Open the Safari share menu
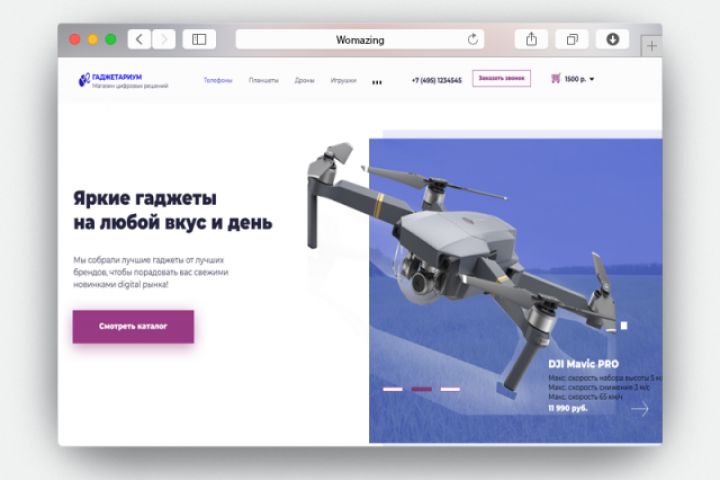The height and width of the screenshot is (480, 720). 531,40
